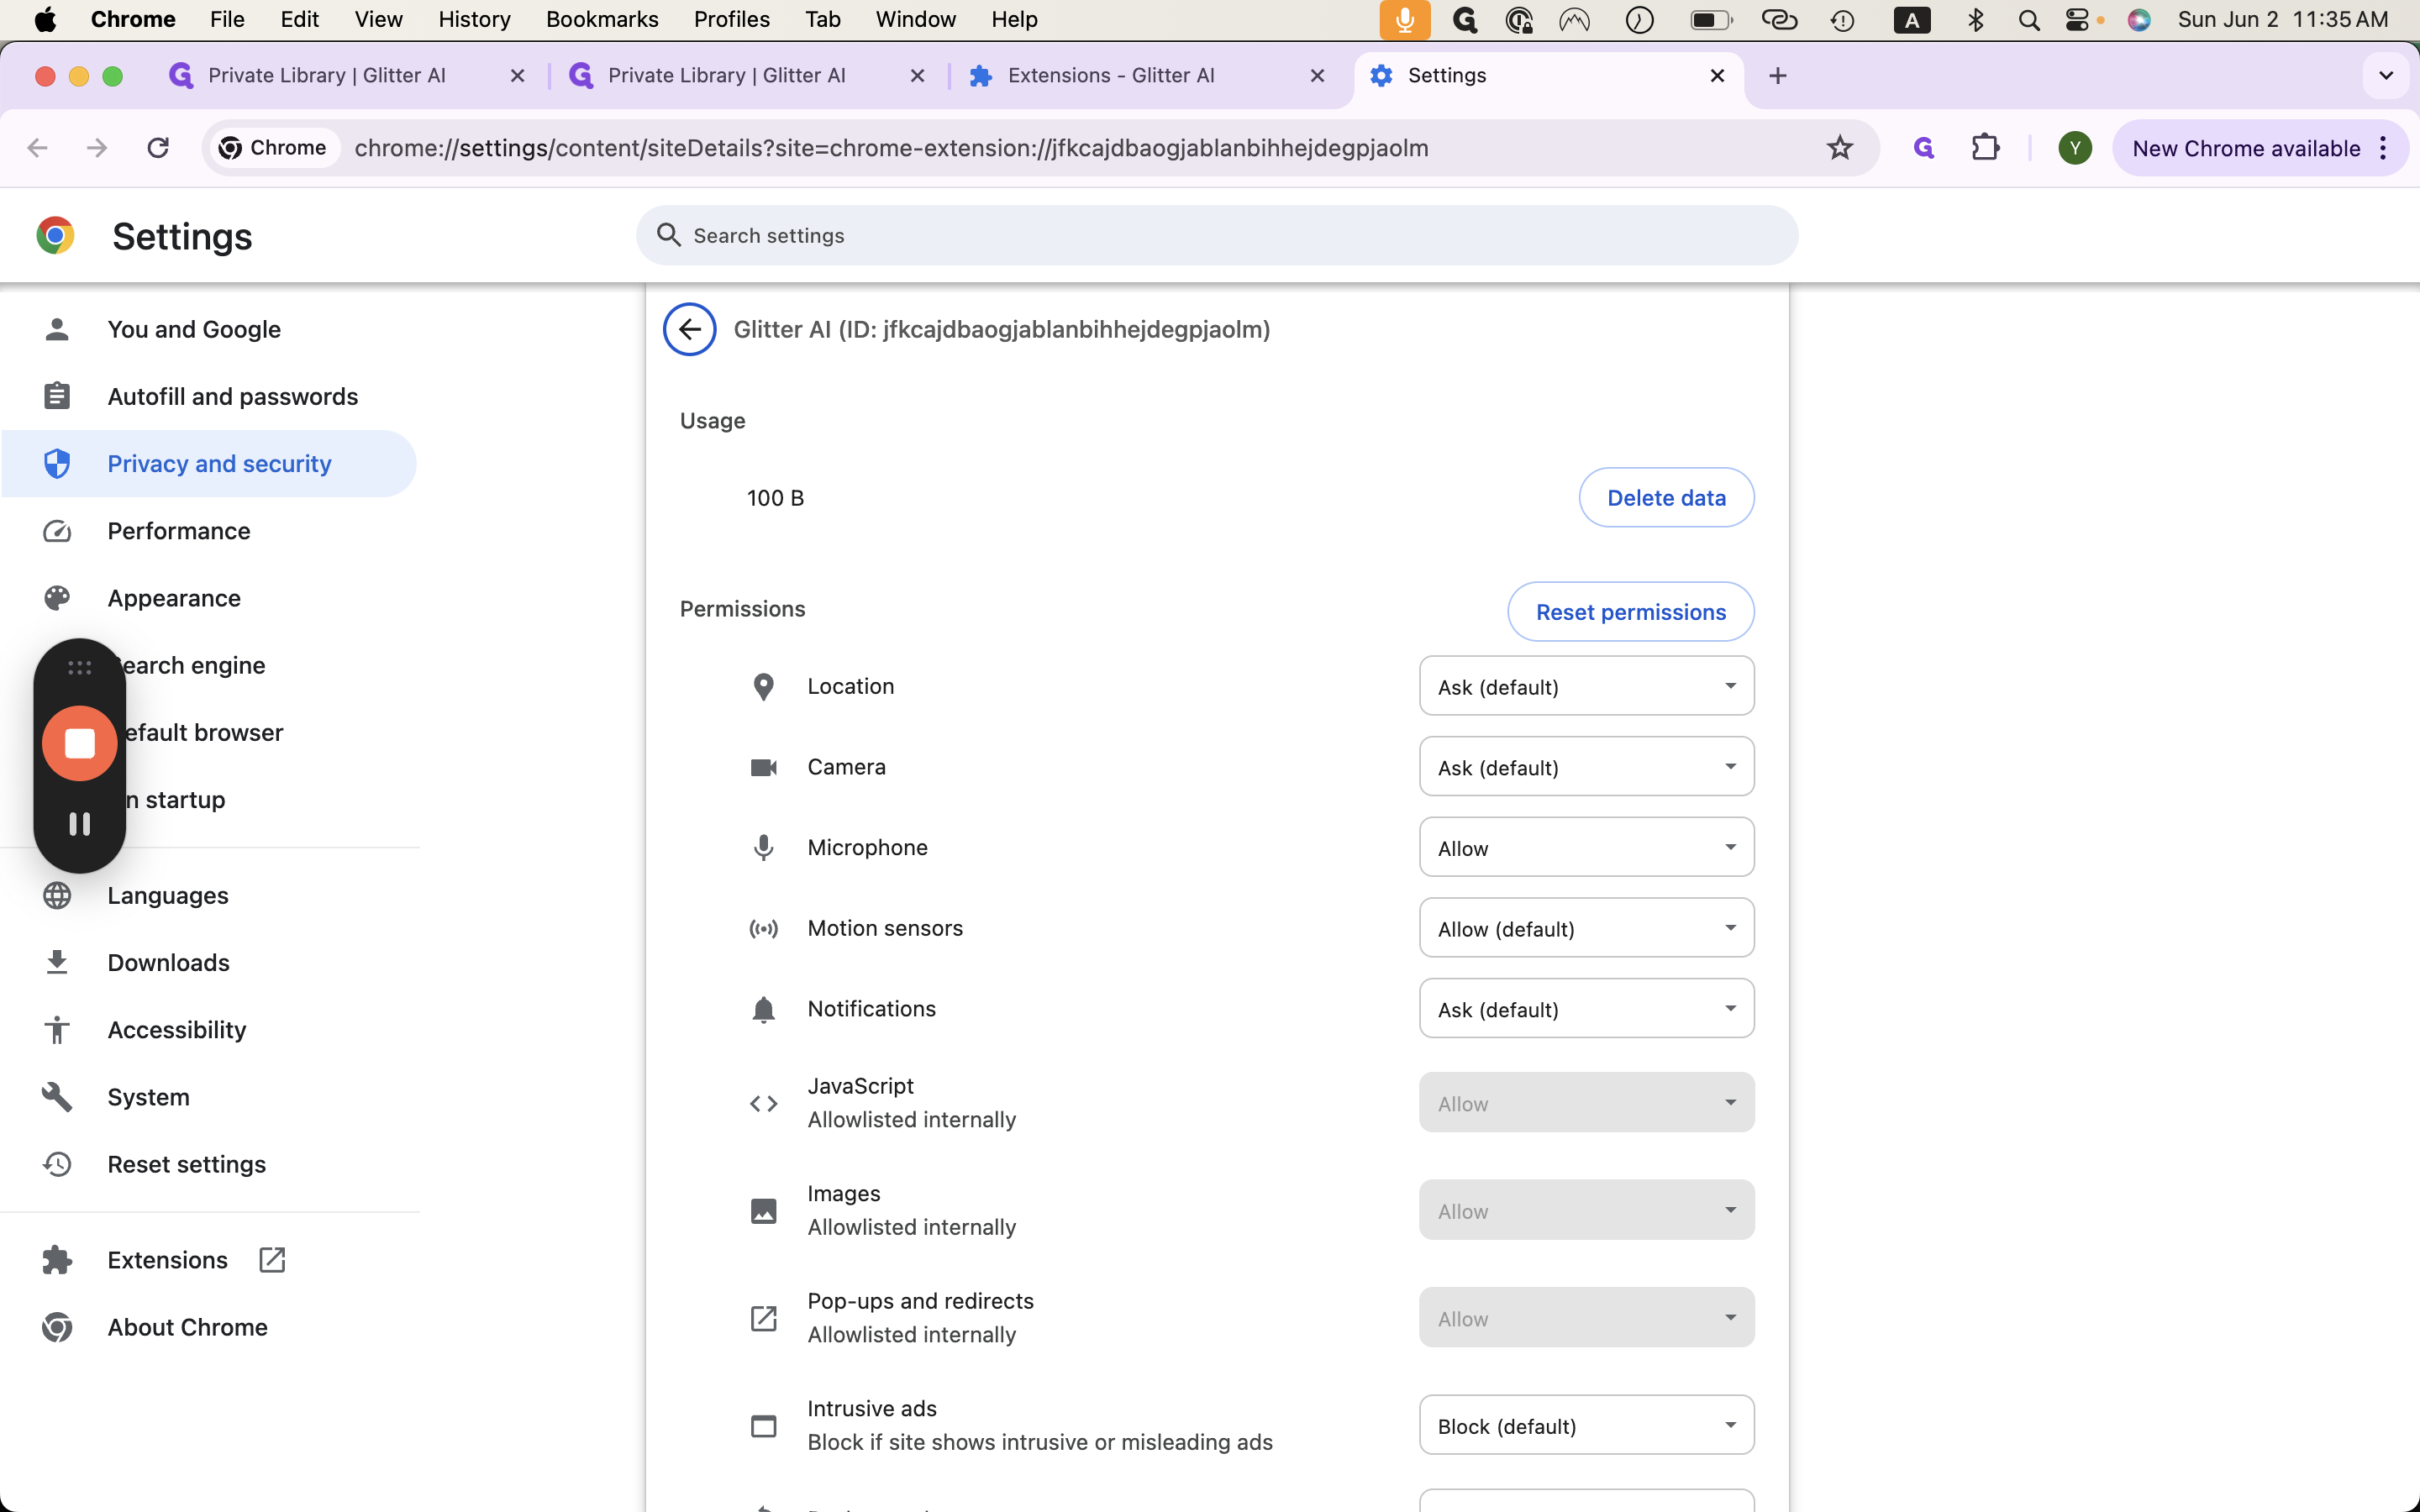Open Camera permission dropdown
The width and height of the screenshot is (2420, 1512).
pos(1586,767)
